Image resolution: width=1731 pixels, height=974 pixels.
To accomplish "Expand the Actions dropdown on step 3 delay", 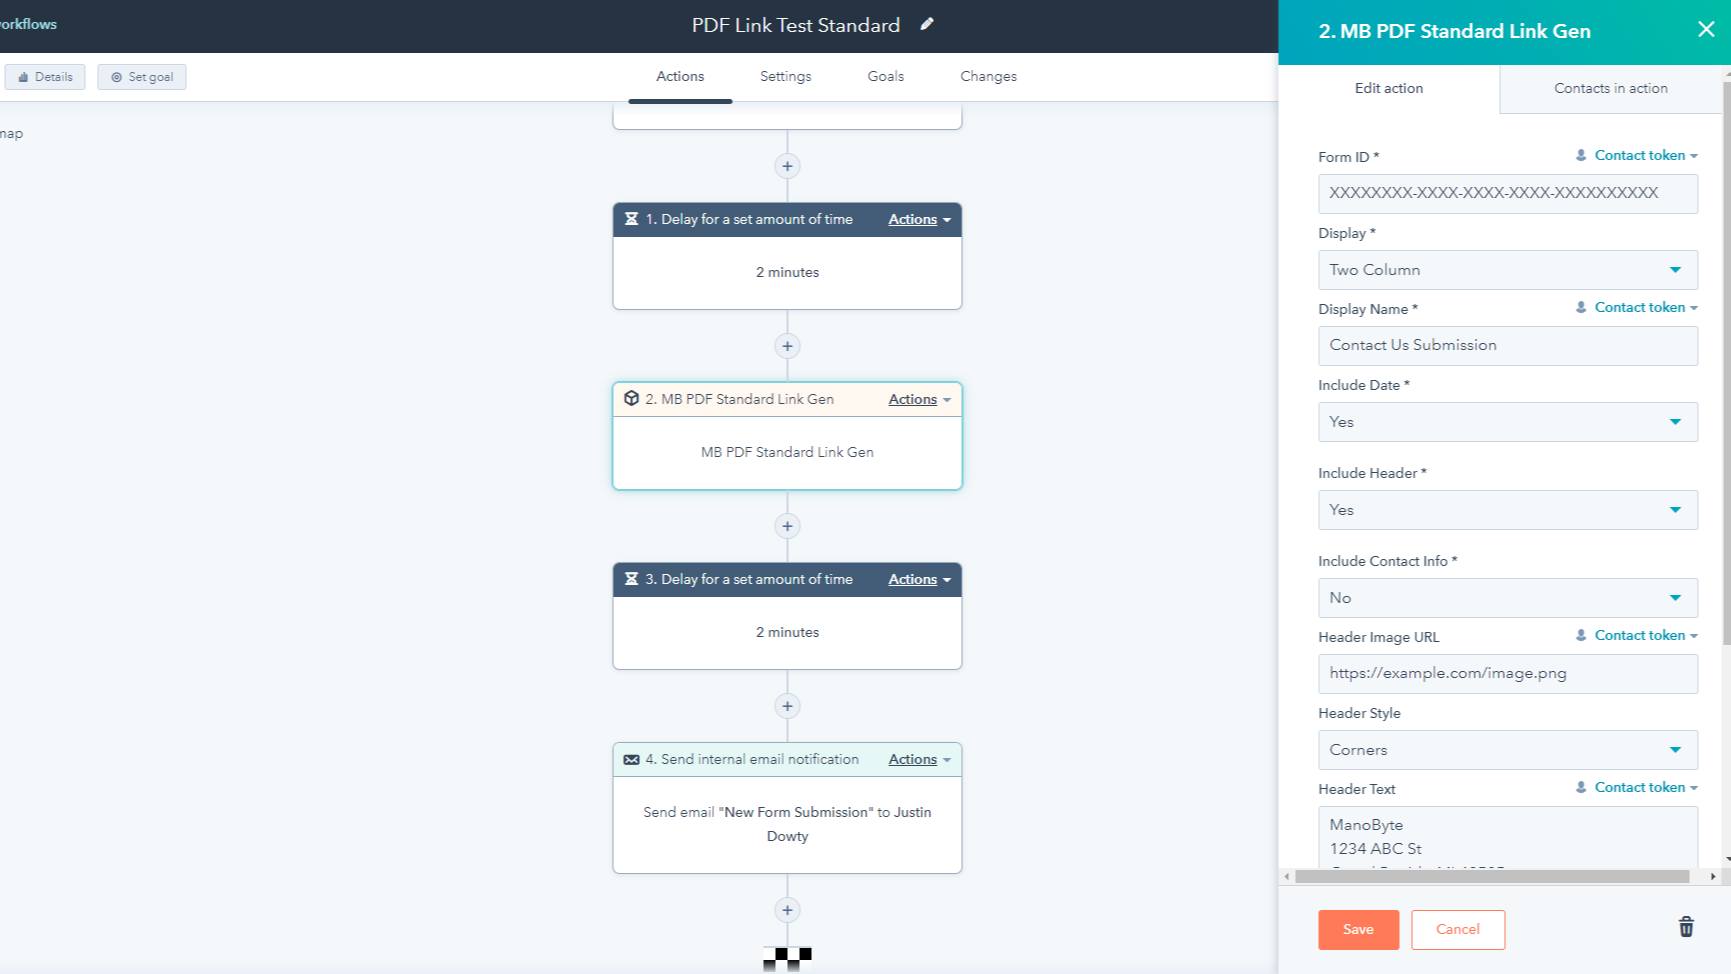I will 917,579.
